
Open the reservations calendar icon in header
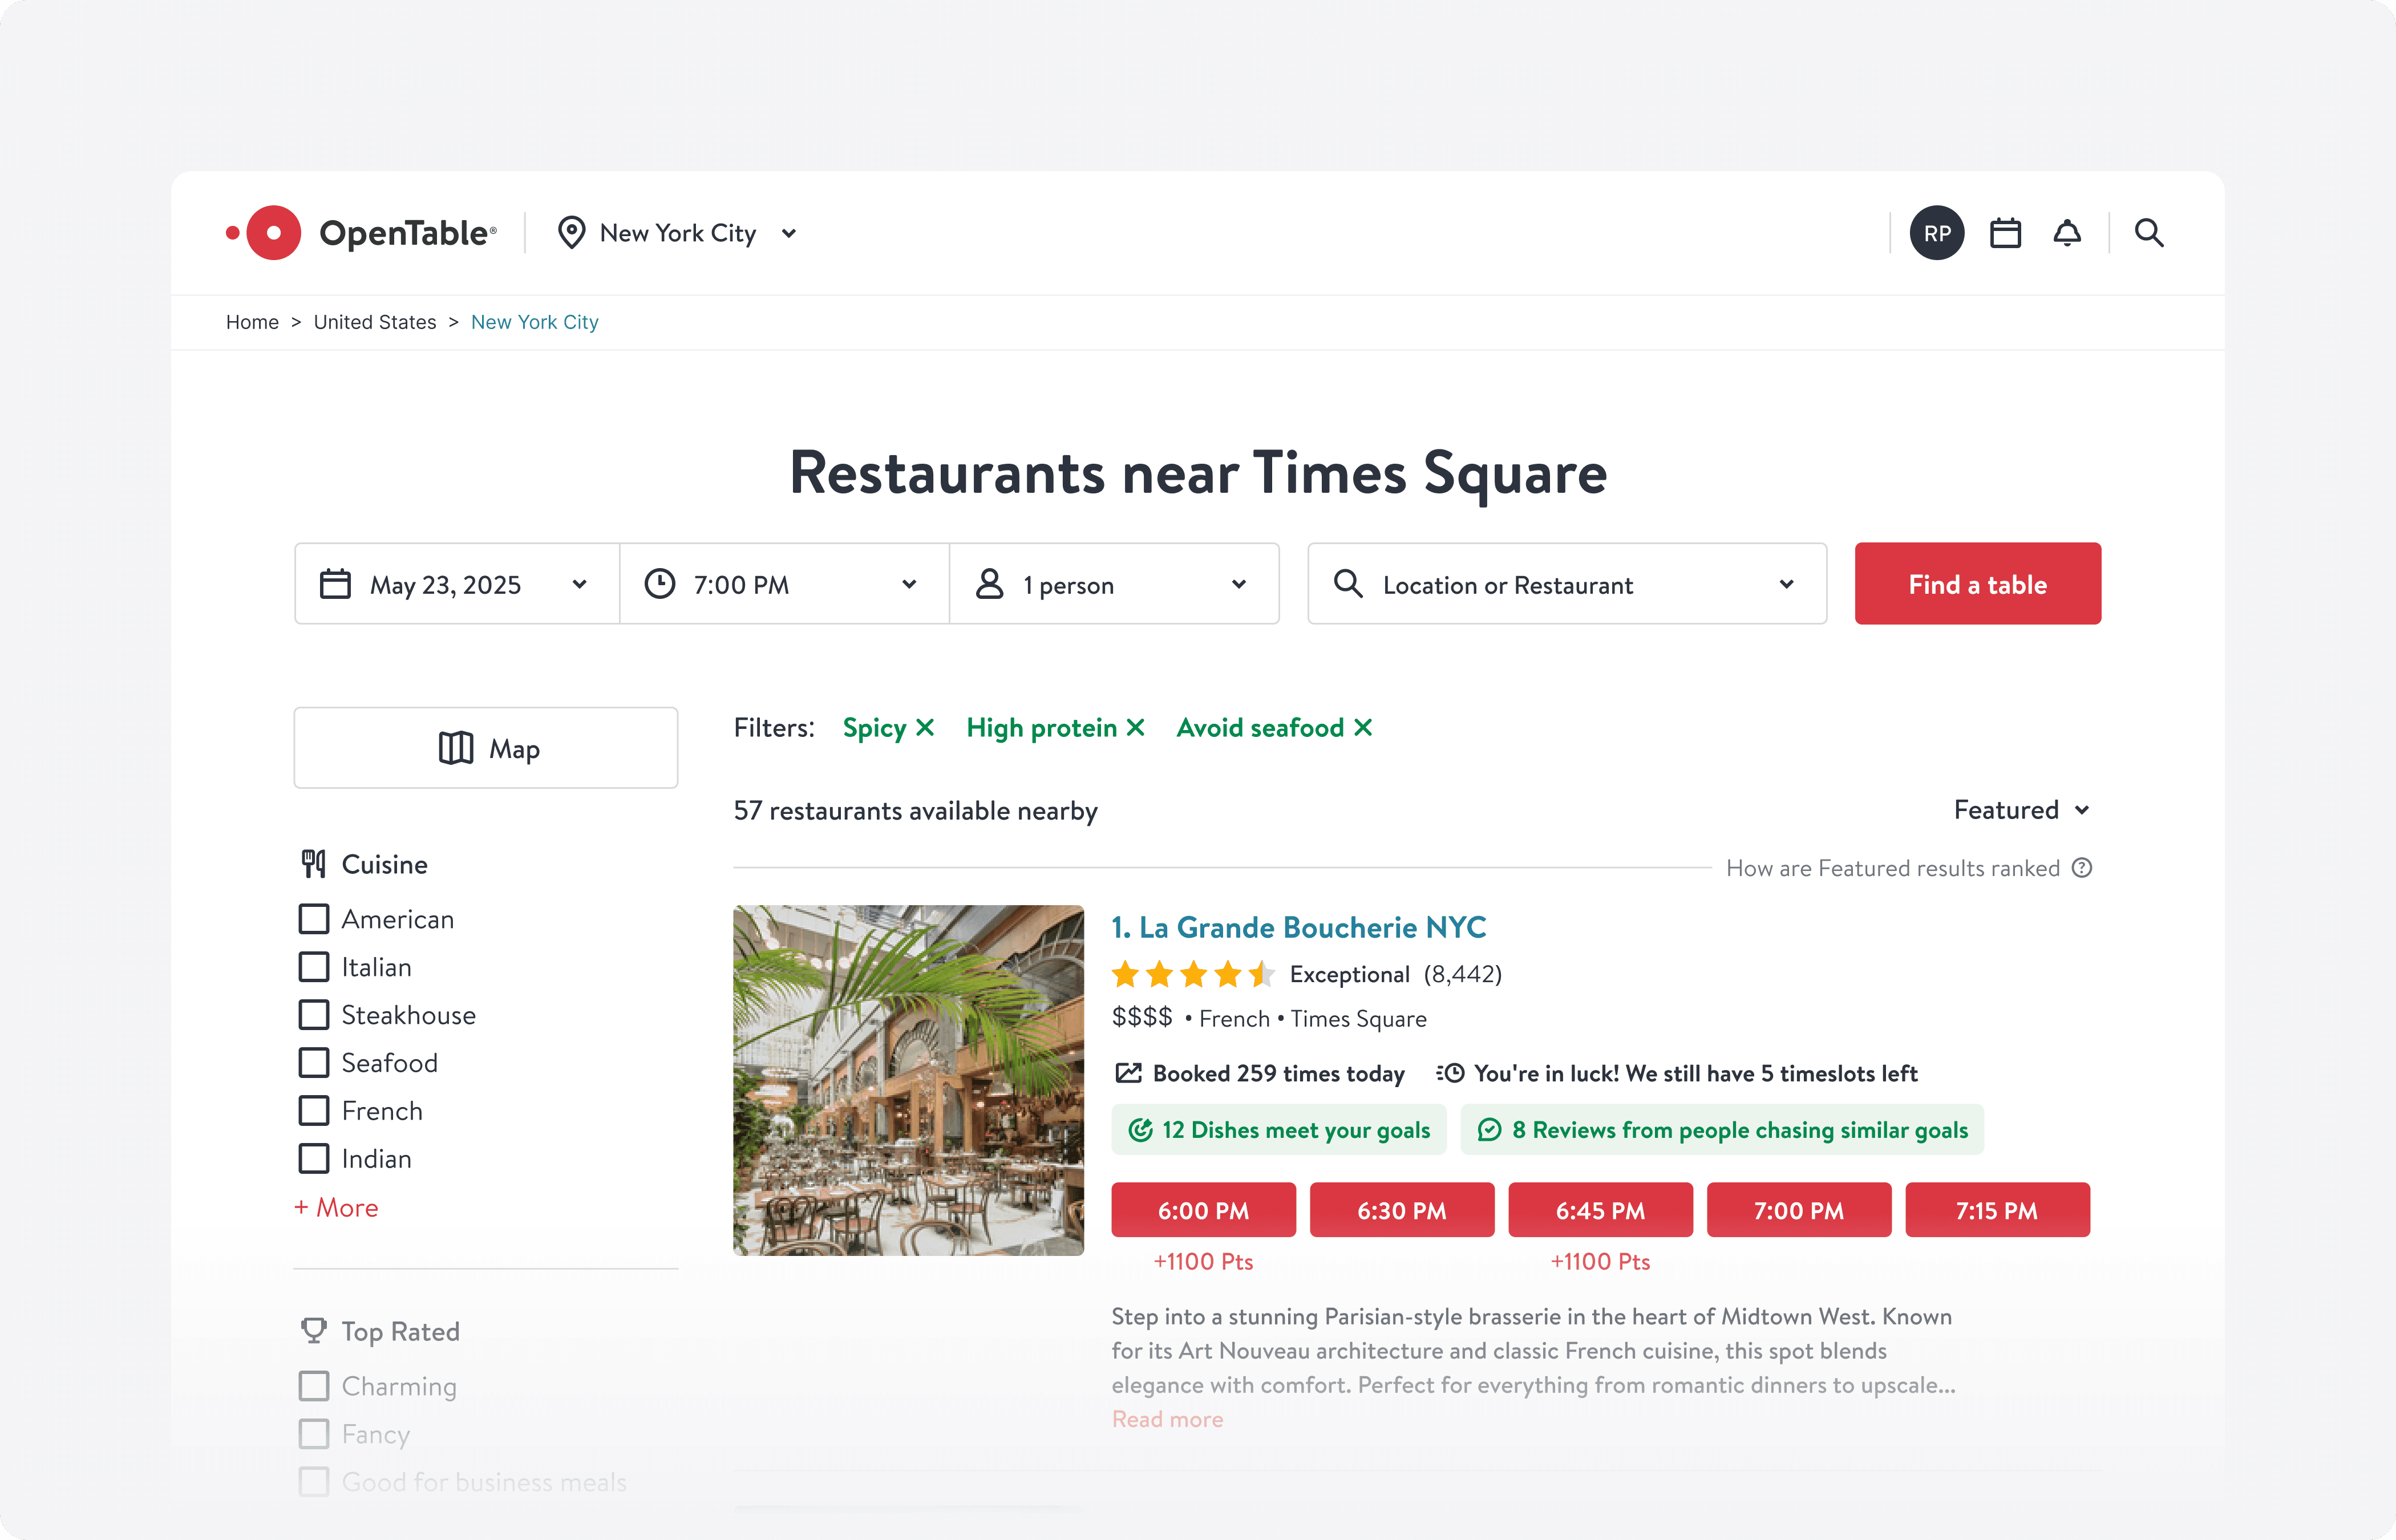tap(2005, 233)
